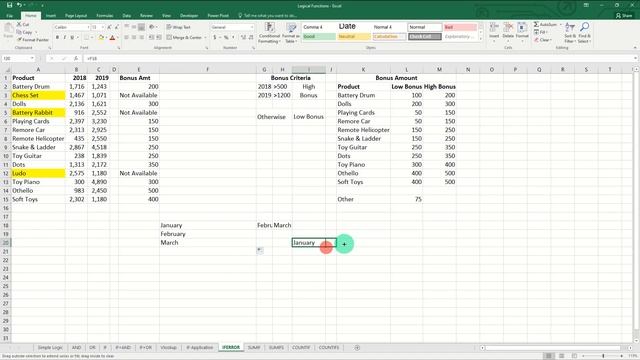The image size is (640, 360).
Task: Switch to the Vlookup sheet tab
Action: 168,347
